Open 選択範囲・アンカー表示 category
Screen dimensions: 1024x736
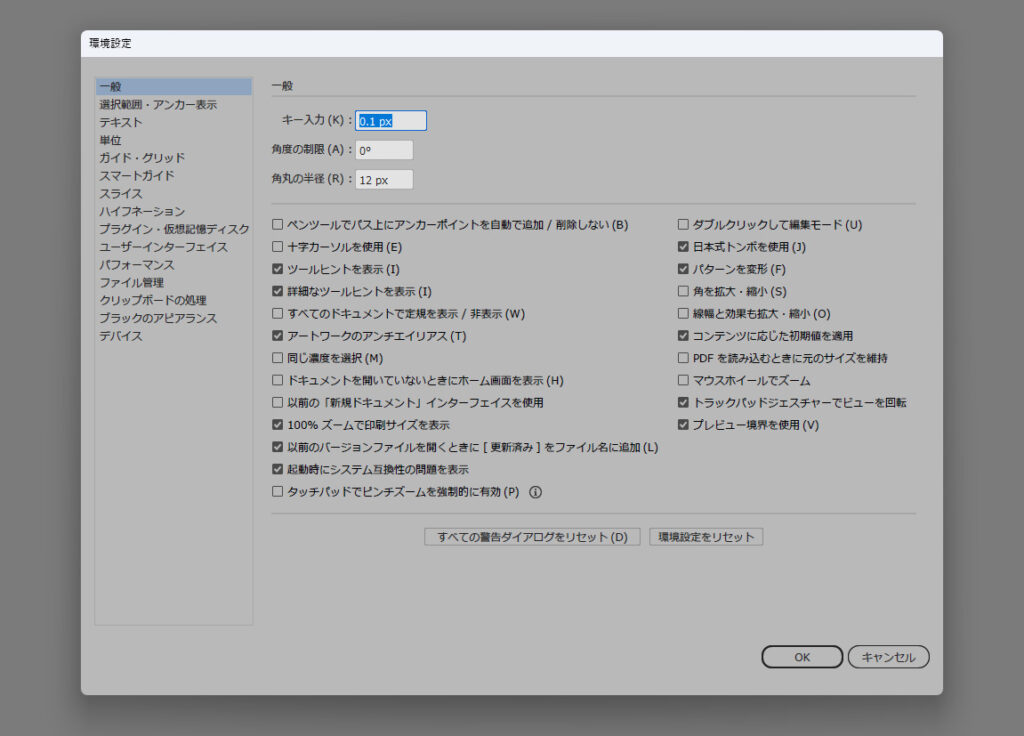pos(158,105)
